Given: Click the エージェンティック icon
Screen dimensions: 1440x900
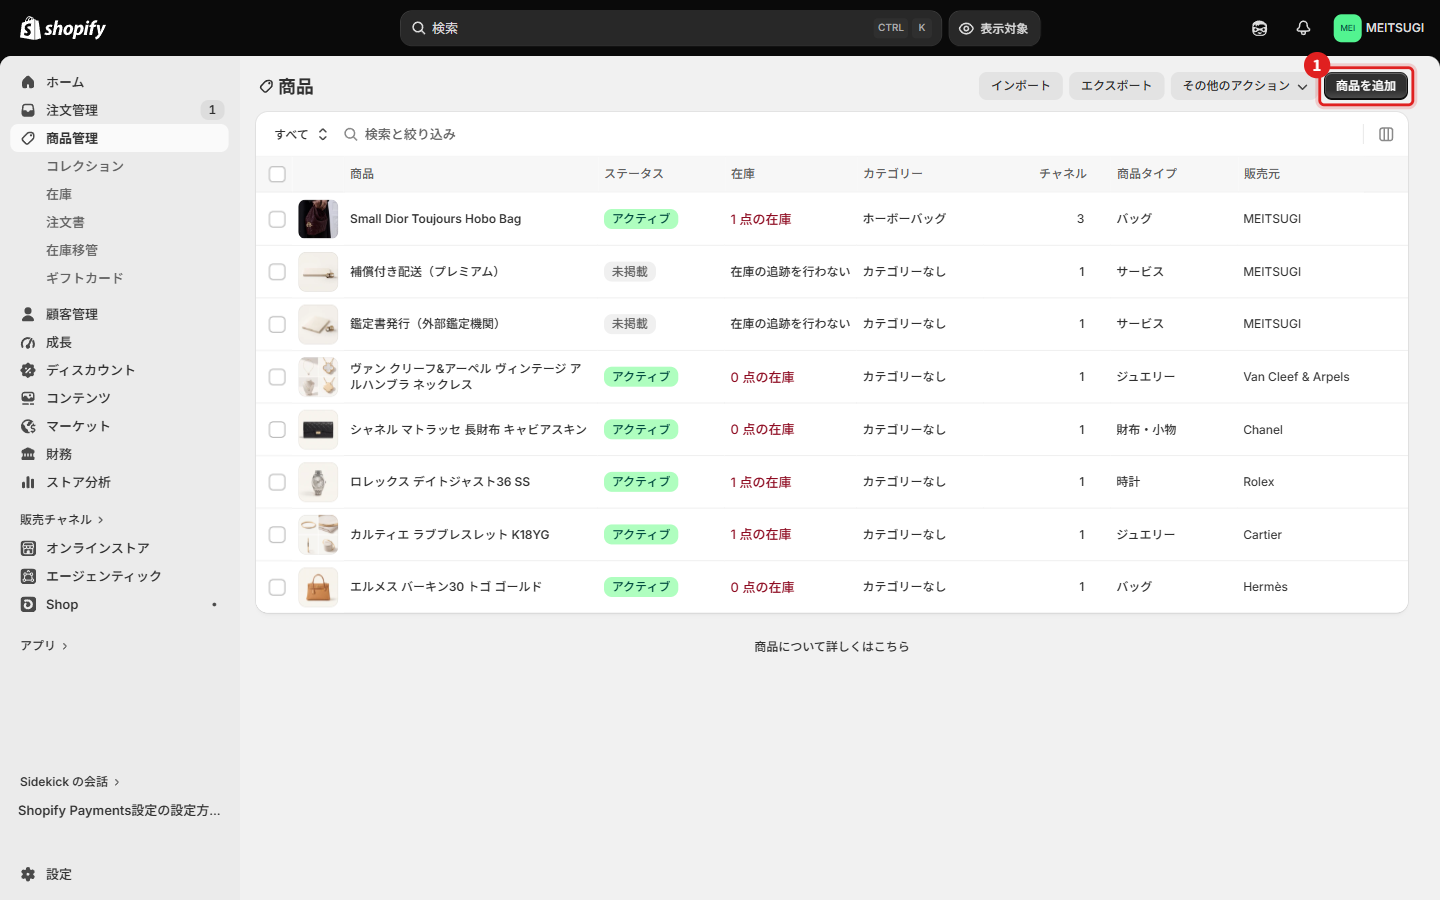Looking at the screenshot, I should (x=28, y=576).
